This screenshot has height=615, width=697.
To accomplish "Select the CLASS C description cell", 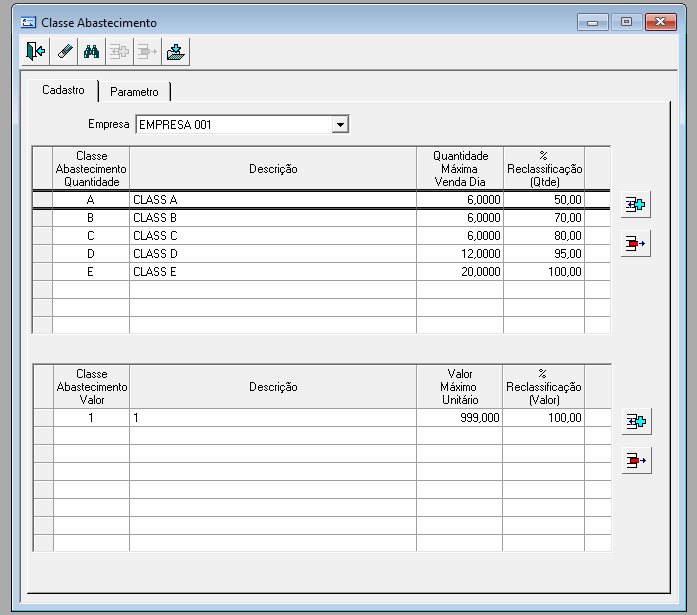I will pos(273,236).
